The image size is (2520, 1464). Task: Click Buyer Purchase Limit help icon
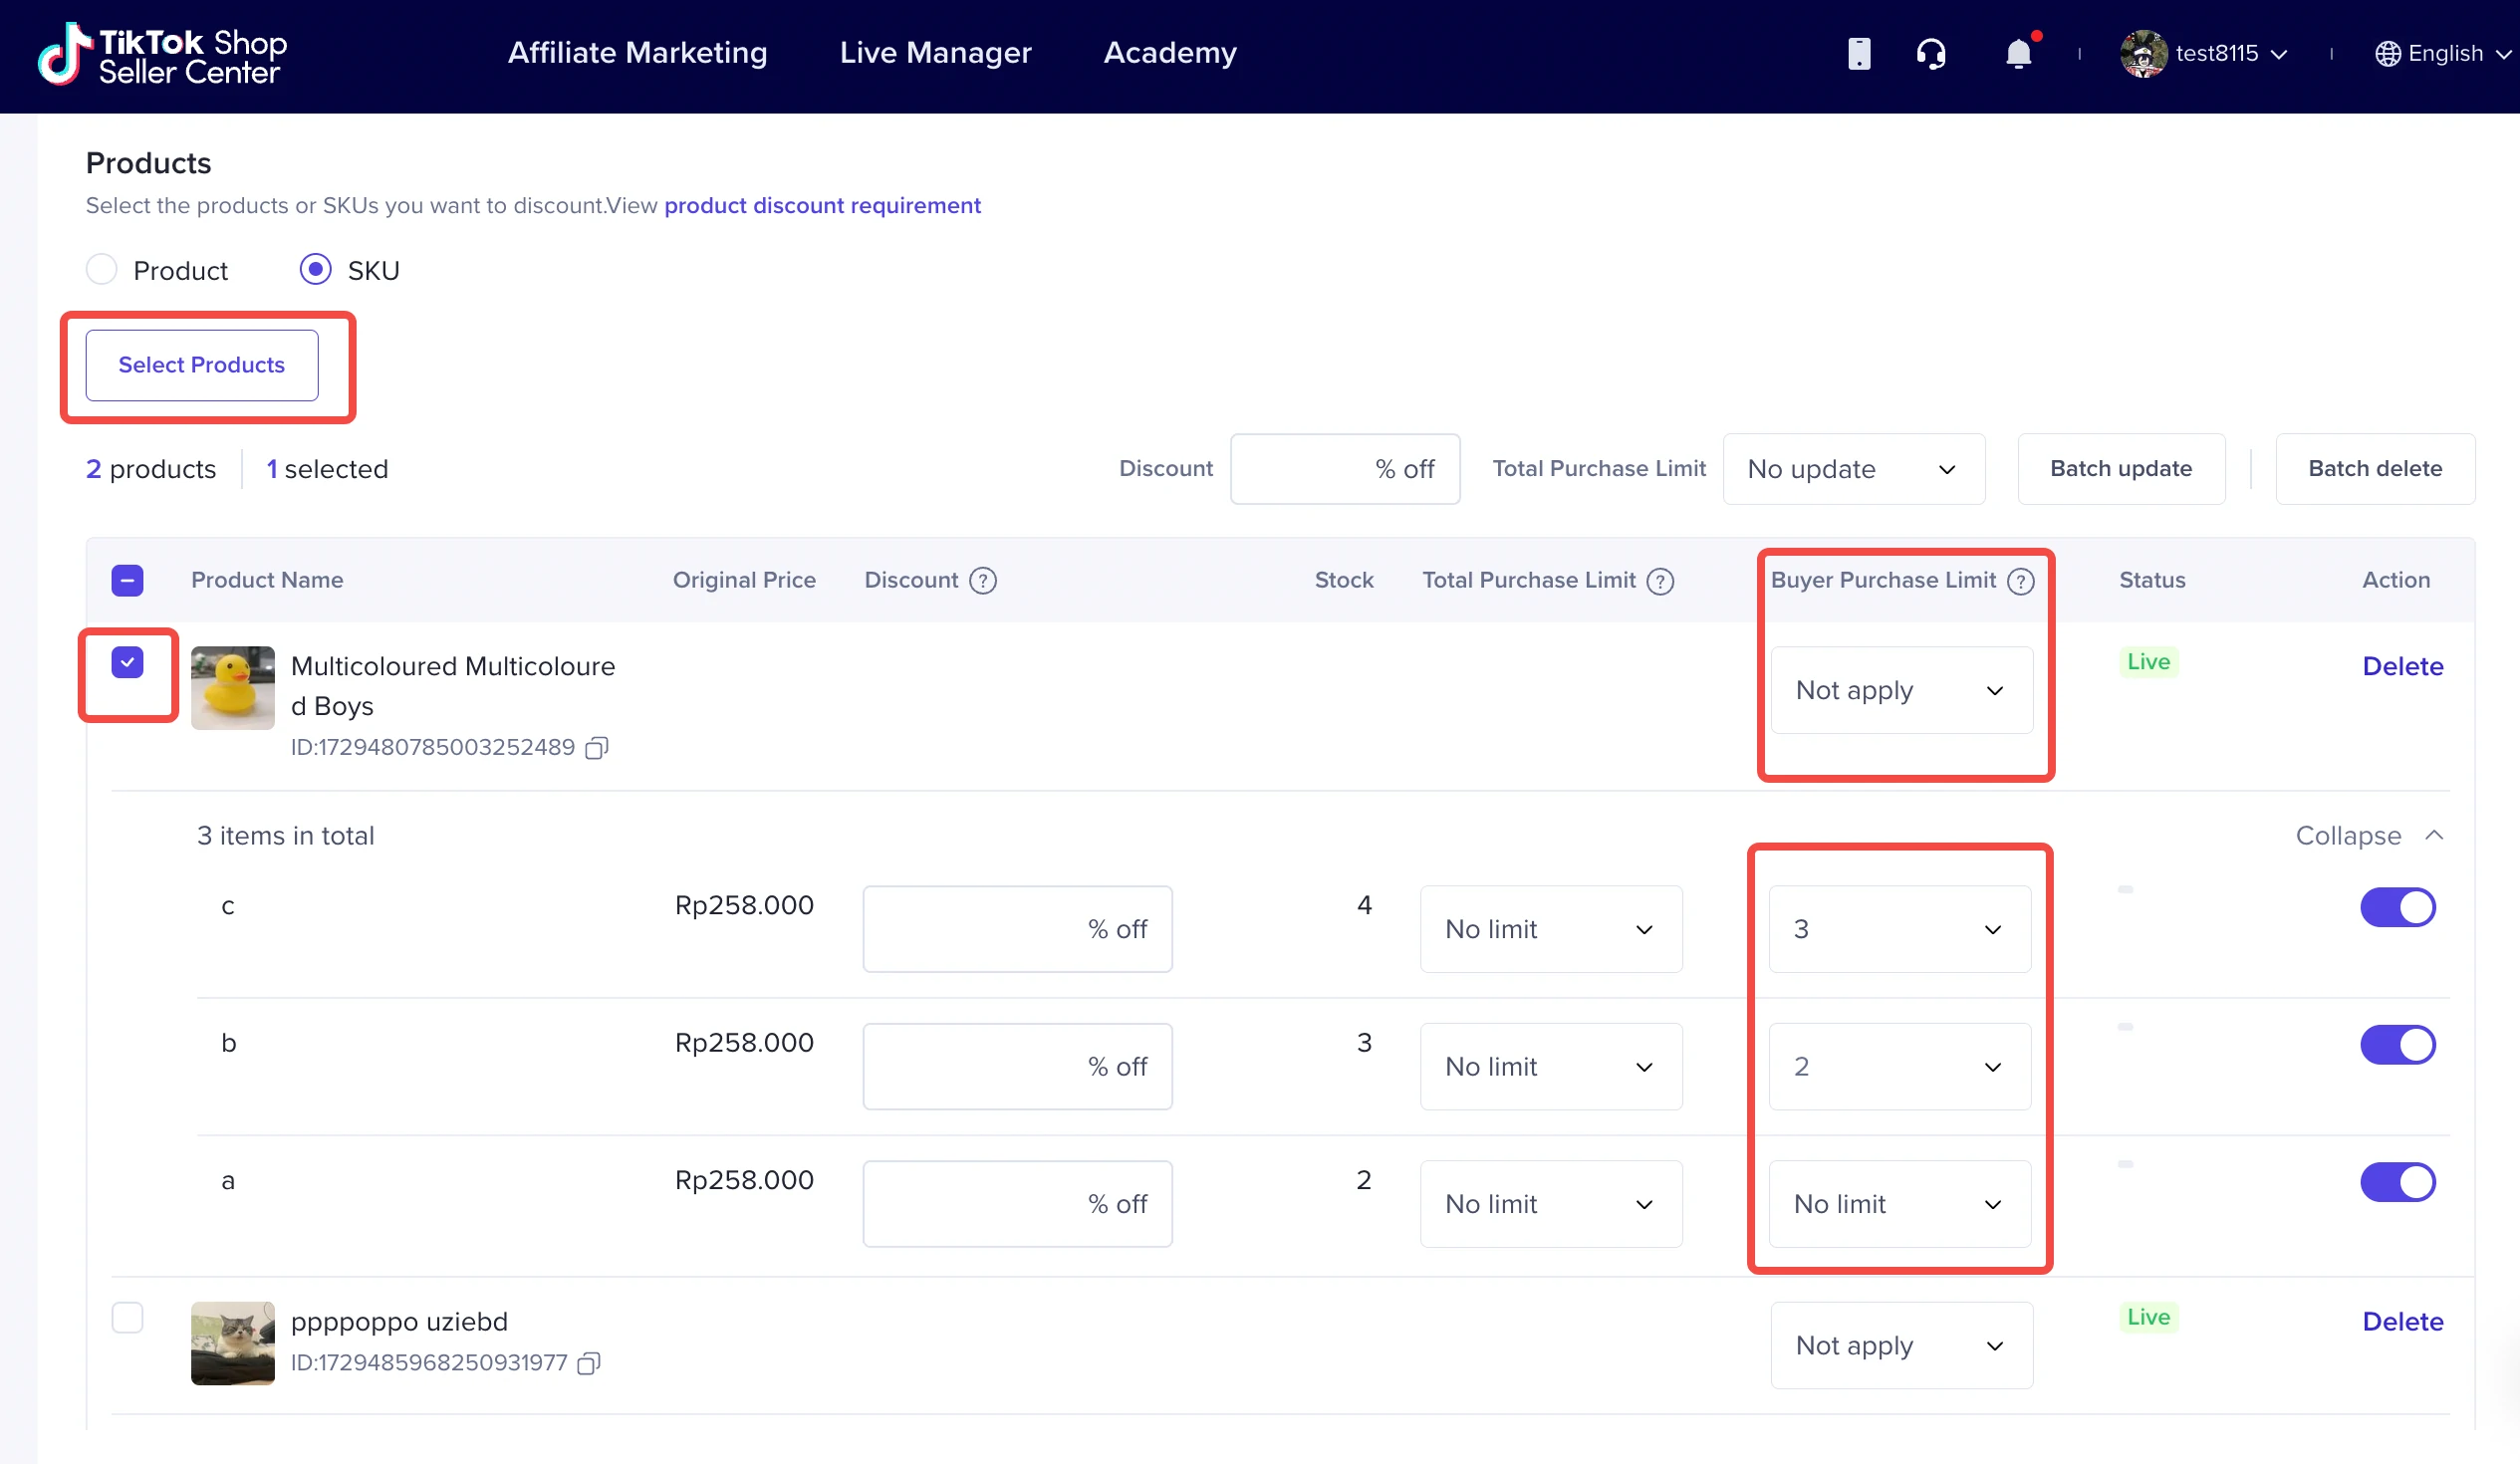coord(2020,581)
